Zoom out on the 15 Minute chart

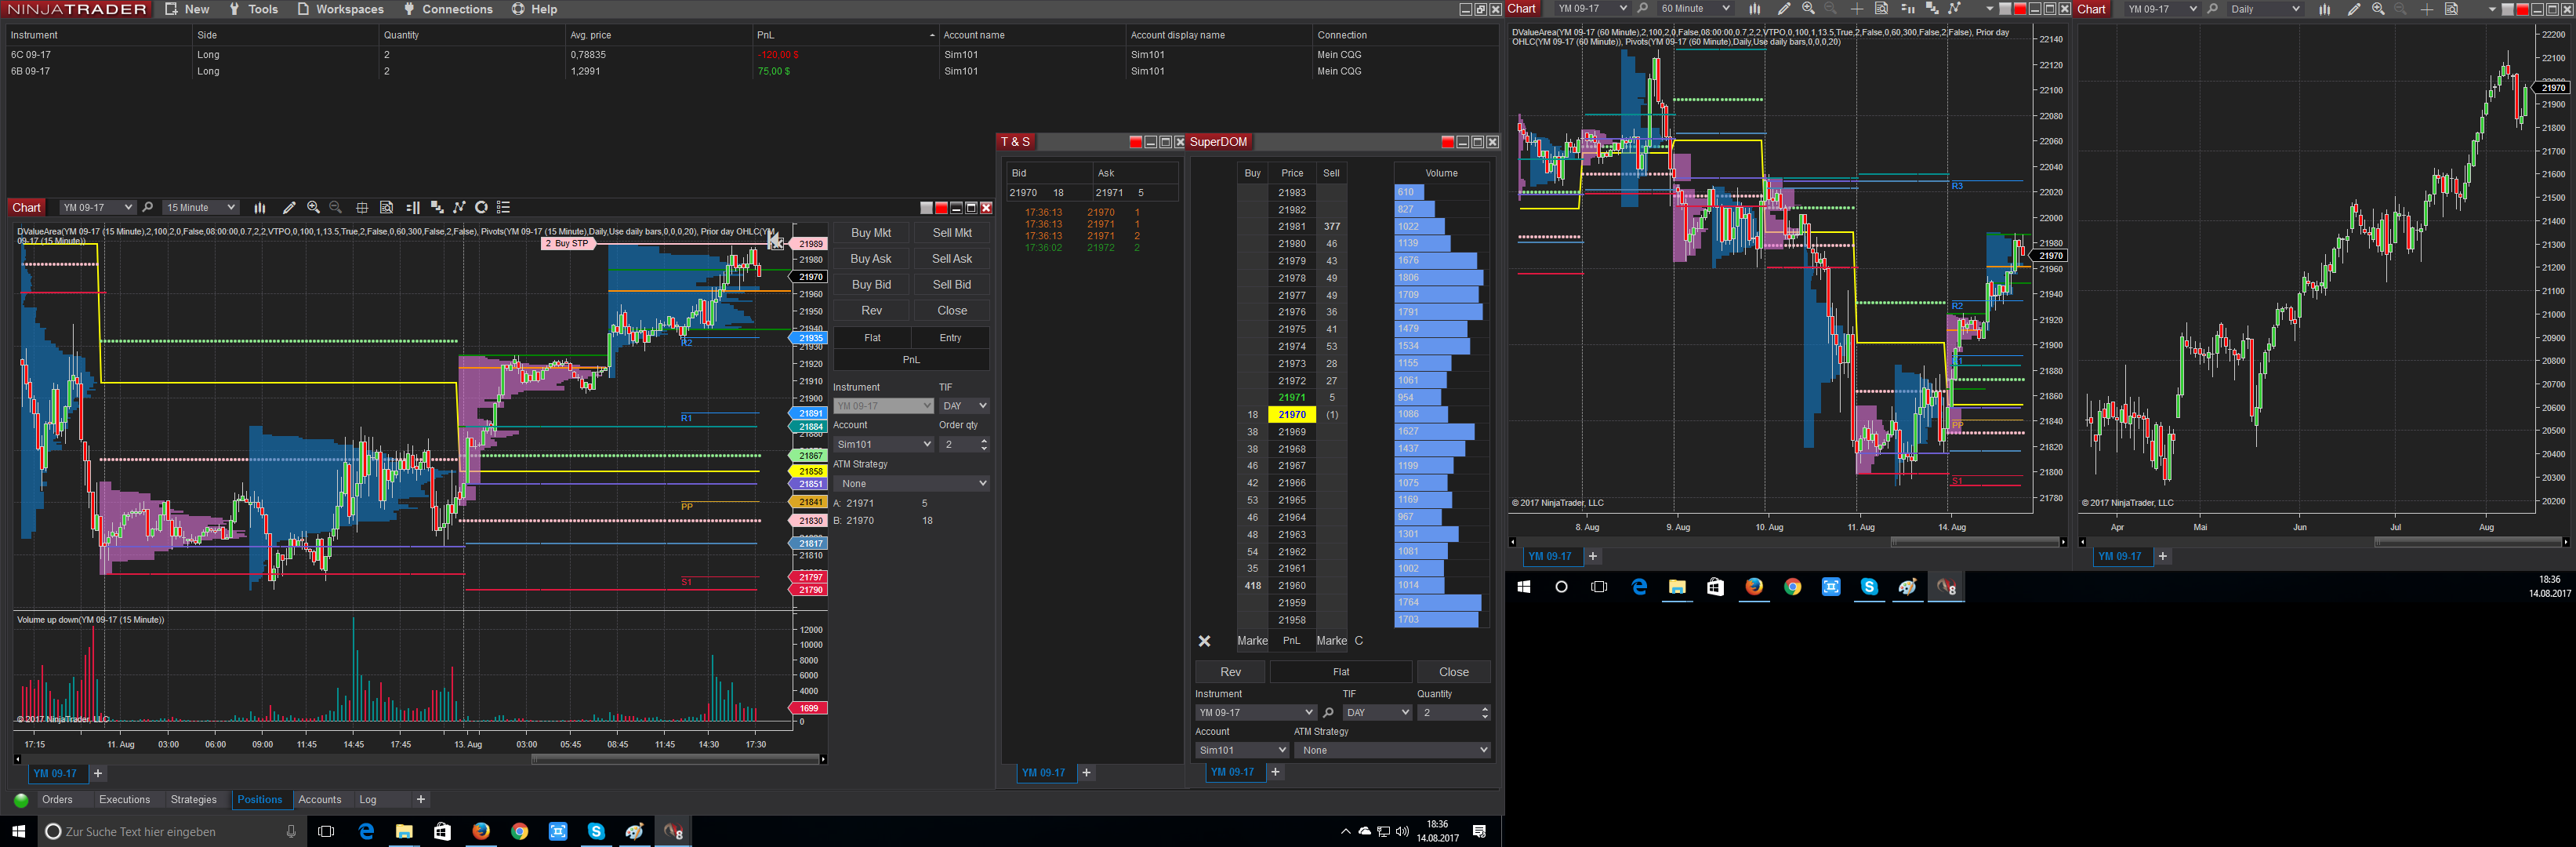(336, 208)
